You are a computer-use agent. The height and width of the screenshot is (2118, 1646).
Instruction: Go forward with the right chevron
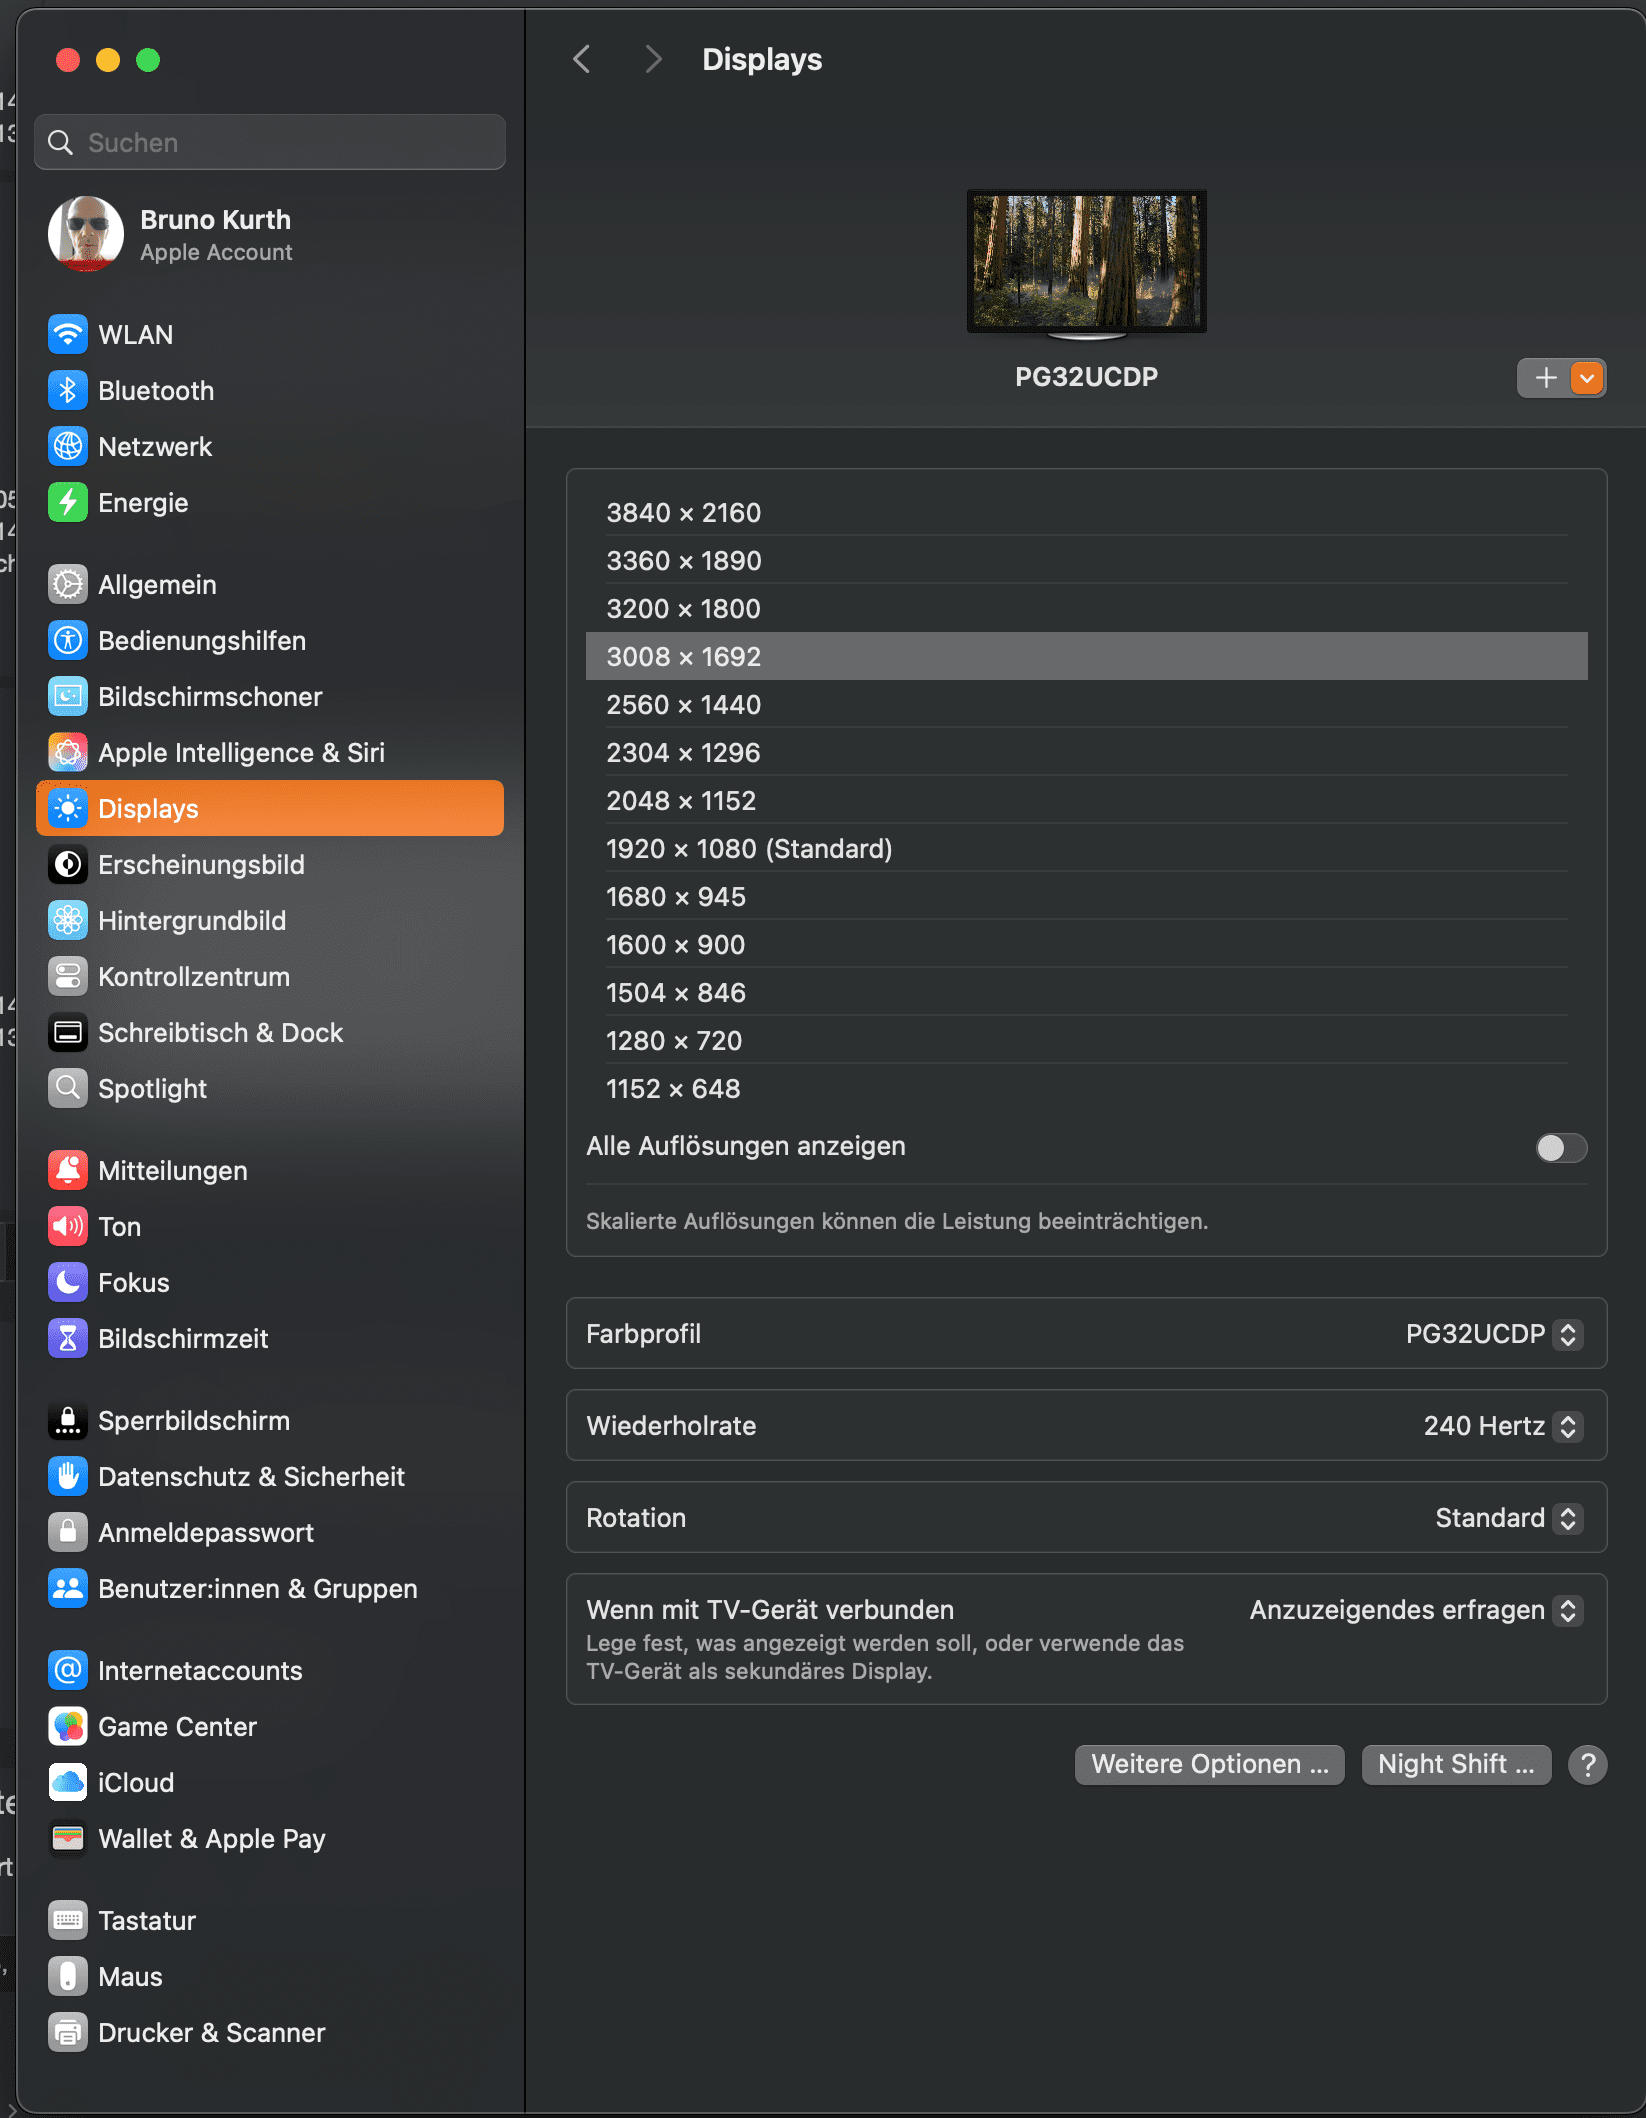[653, 59]
